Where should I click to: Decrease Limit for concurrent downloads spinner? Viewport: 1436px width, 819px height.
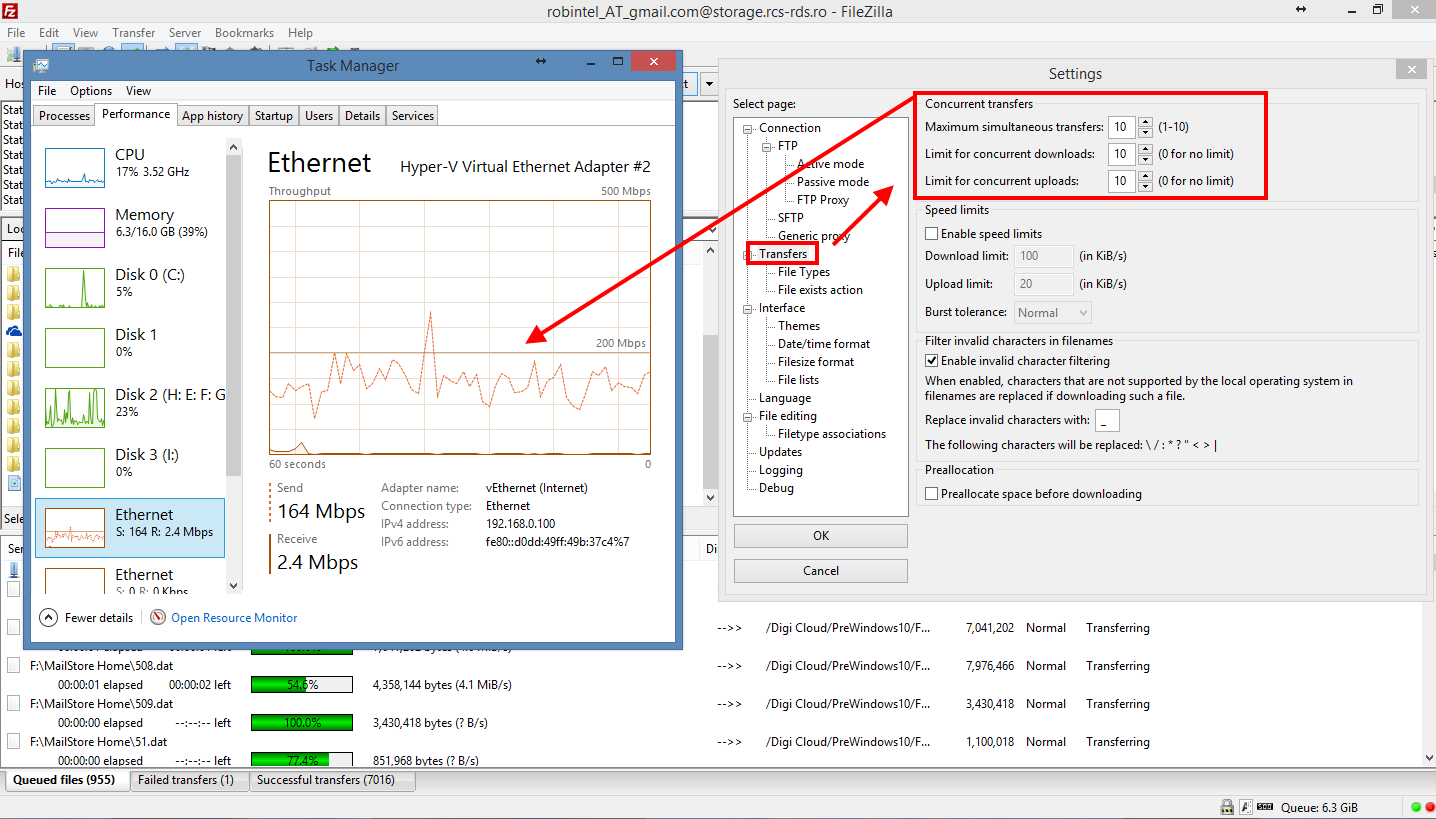pyautogui.click(x=1144, y=160)
